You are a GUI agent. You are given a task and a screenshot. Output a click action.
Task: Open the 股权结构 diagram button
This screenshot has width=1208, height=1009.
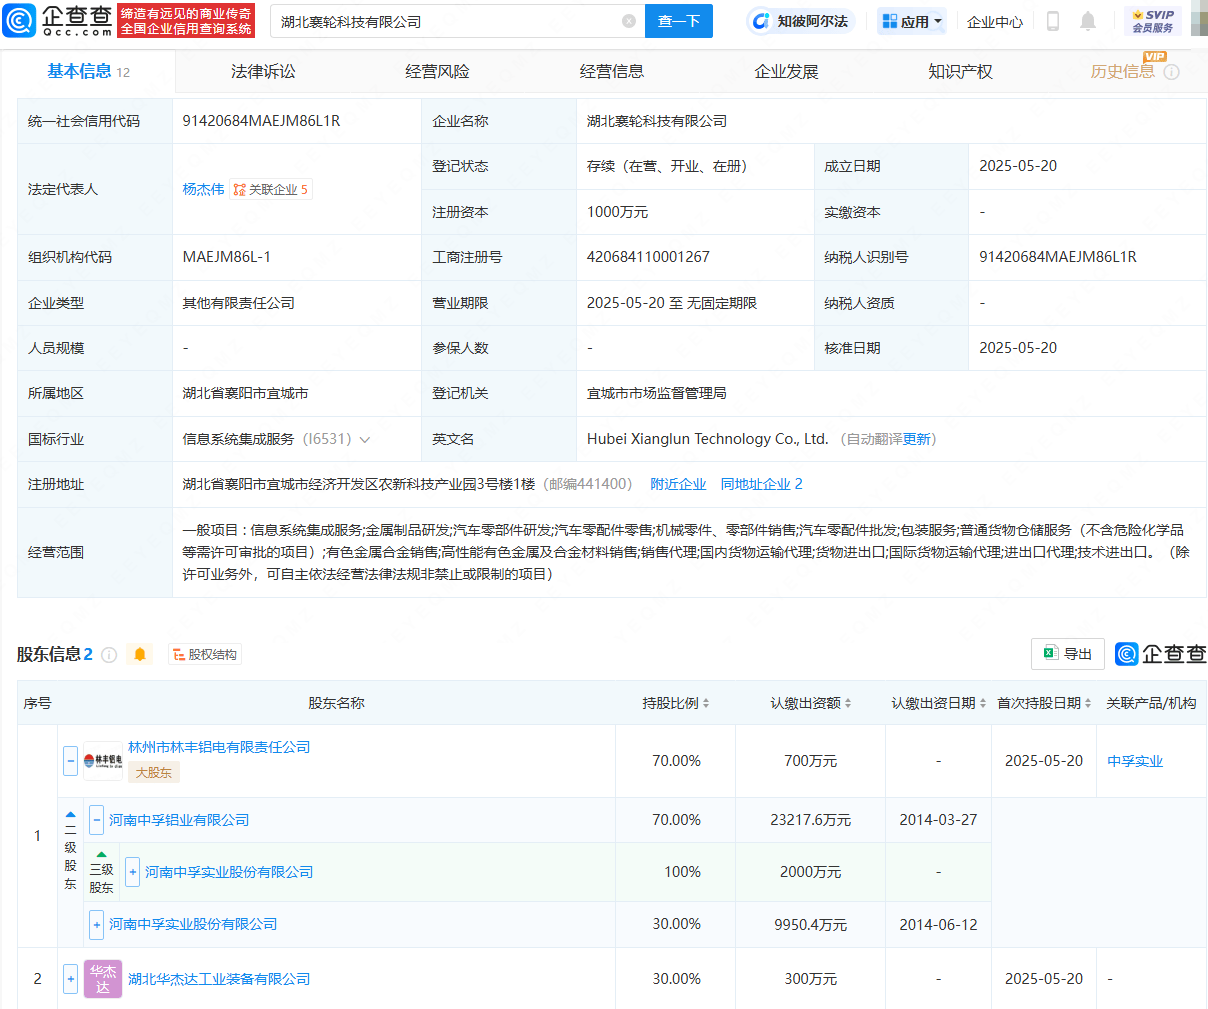point(205,655)
